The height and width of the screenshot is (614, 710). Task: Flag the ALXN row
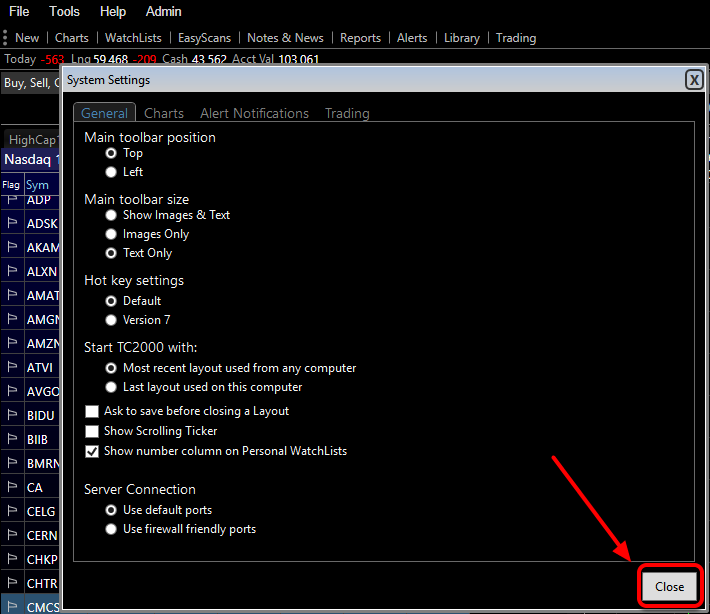[x=12, y=271]
